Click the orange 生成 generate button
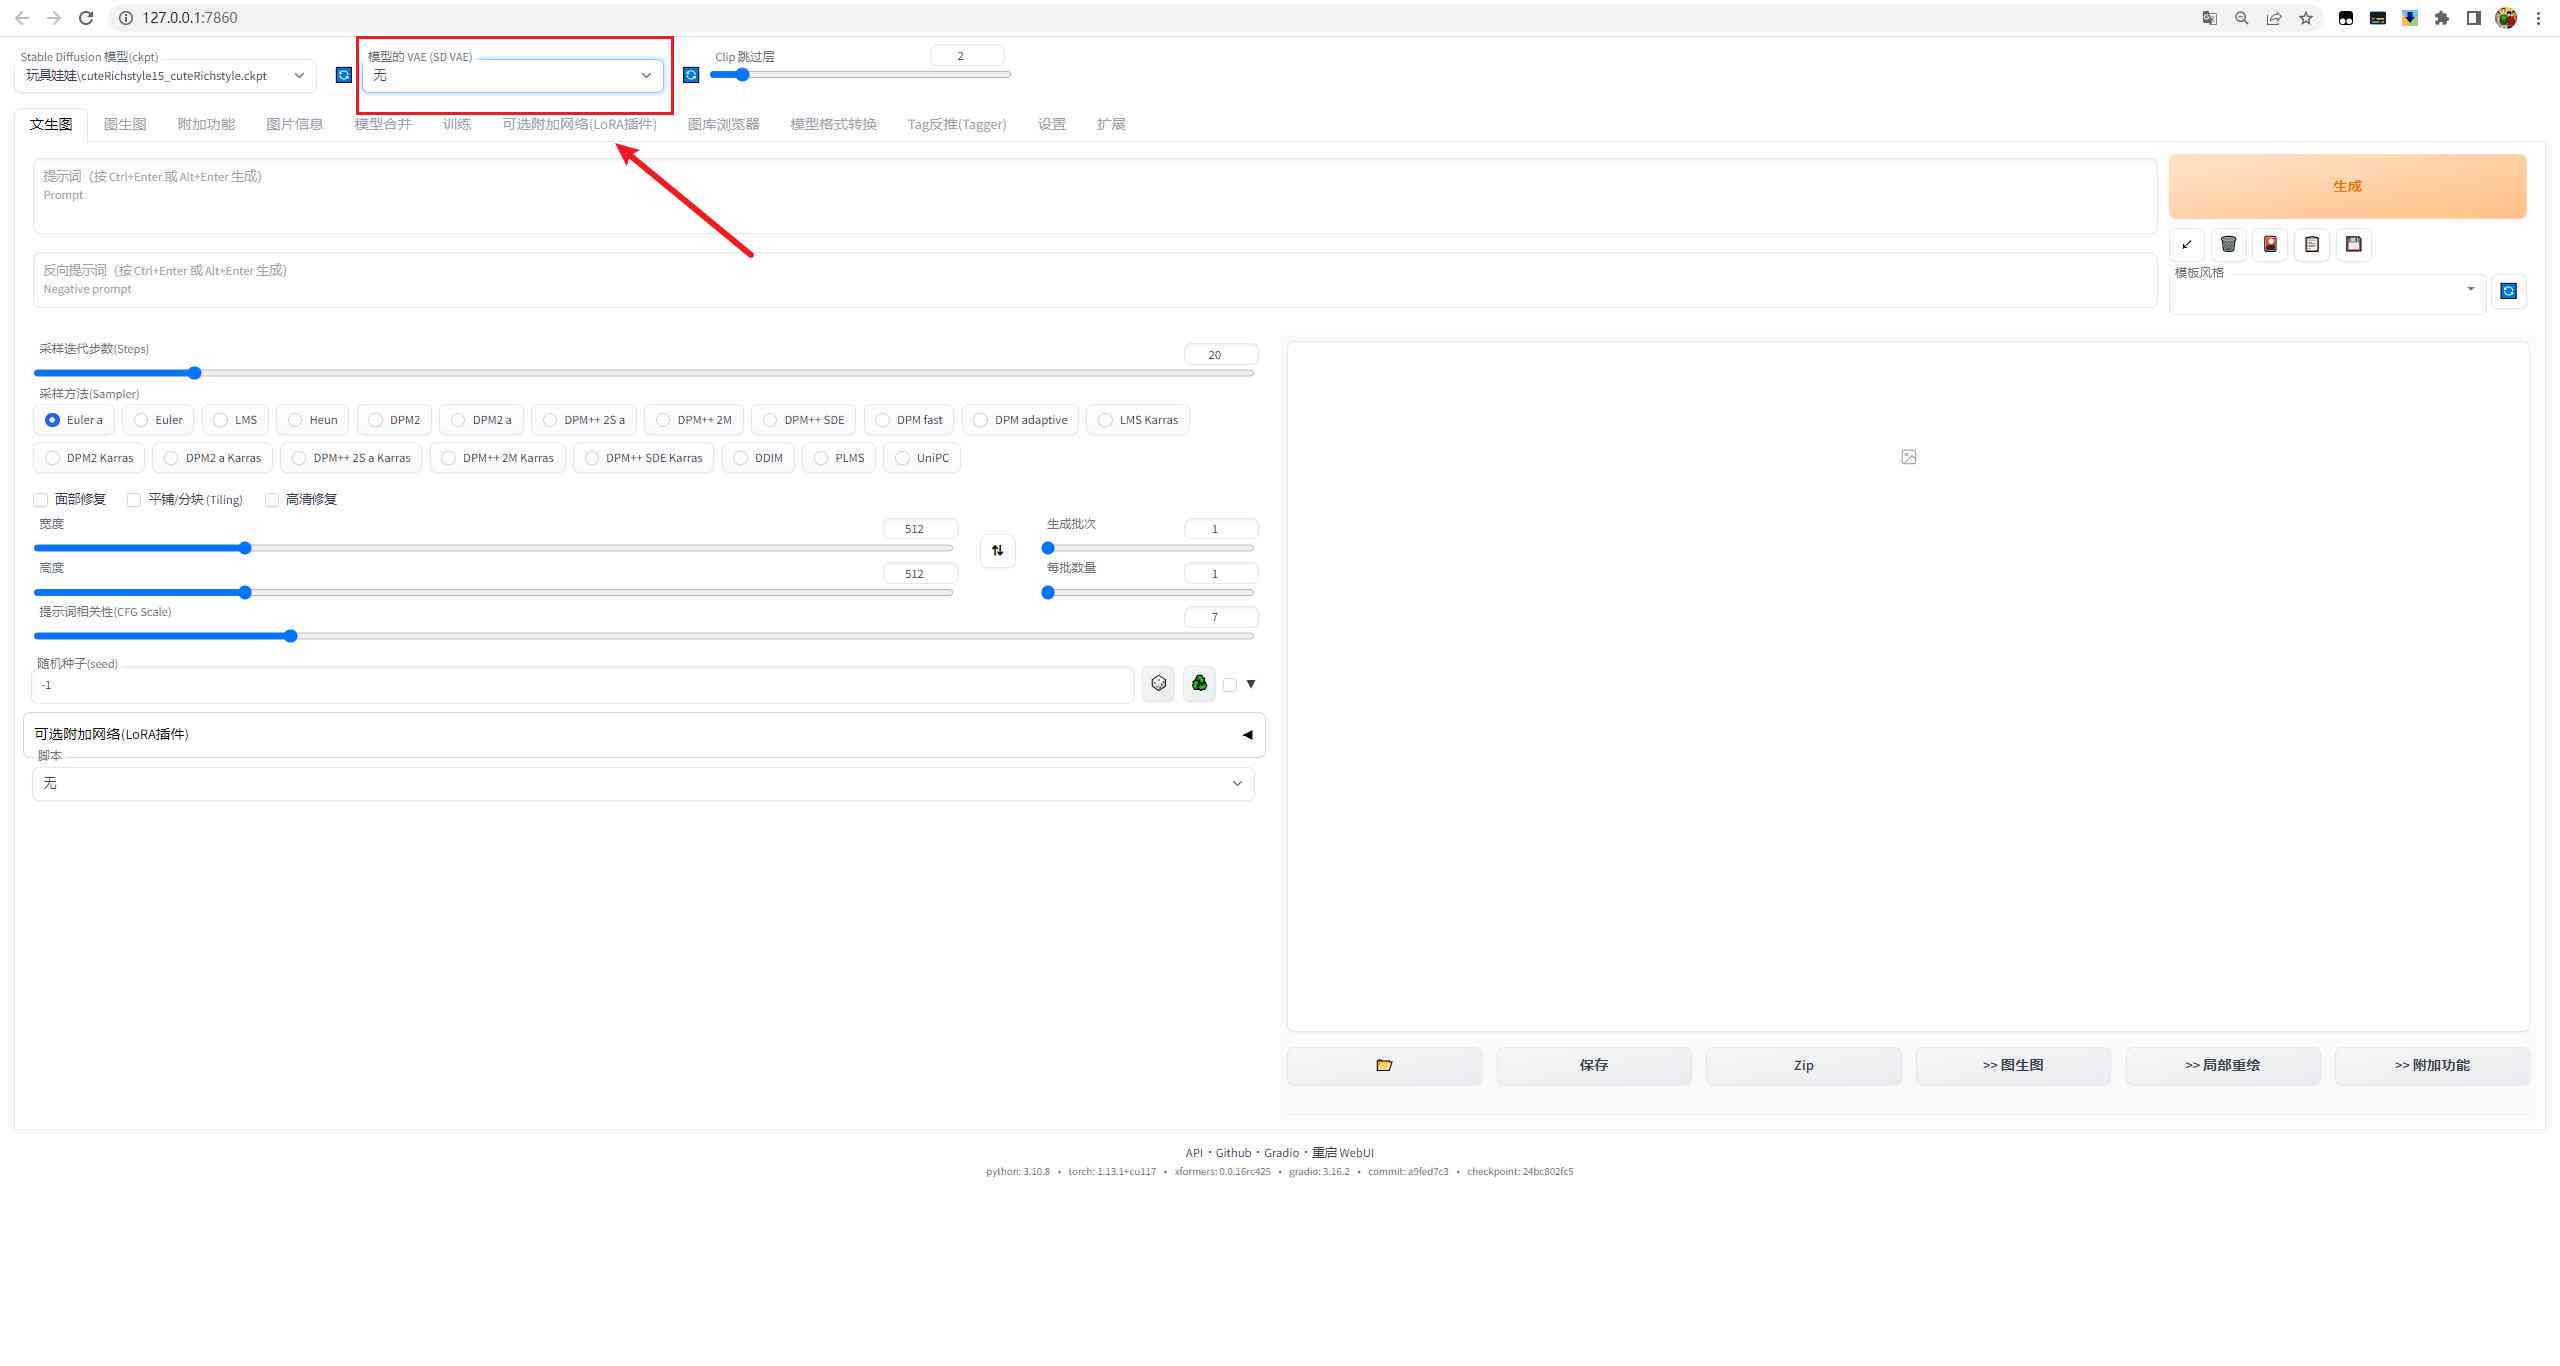 [x=2347, y=186]
